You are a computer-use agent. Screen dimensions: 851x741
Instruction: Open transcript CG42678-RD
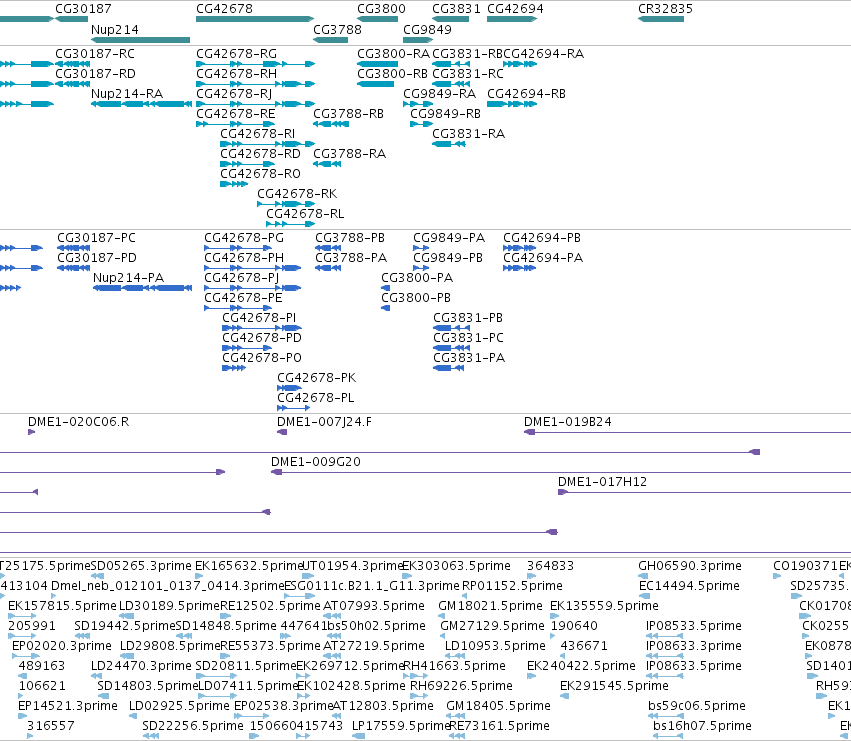[x=261, y=154]
